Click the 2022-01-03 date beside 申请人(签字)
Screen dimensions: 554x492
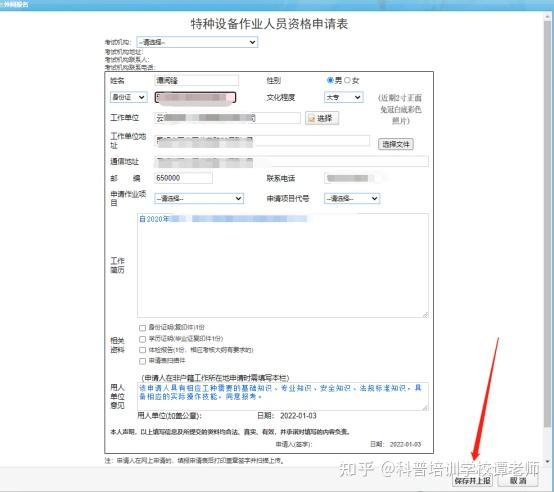coord(405,444)
